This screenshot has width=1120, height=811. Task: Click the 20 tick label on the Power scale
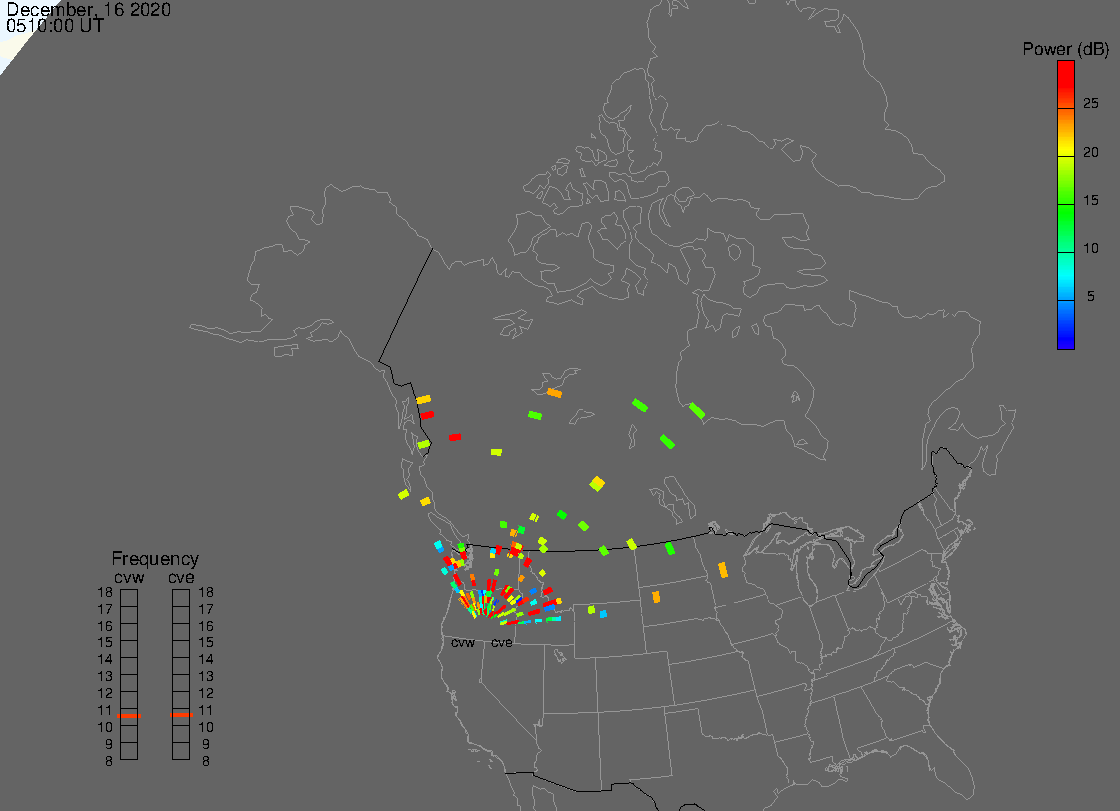click(1091, 151)
